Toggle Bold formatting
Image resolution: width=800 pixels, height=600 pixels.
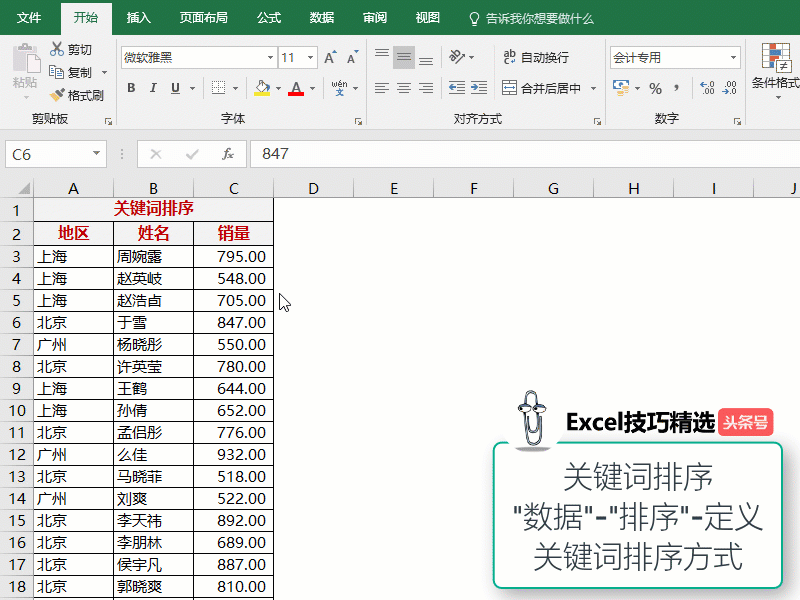131,88
